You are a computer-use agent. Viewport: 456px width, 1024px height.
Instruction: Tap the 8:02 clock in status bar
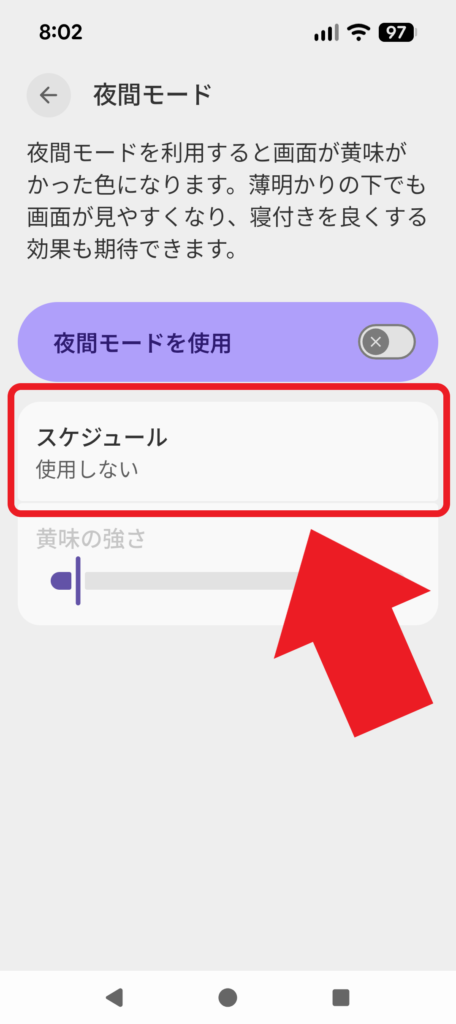(61, 33)
